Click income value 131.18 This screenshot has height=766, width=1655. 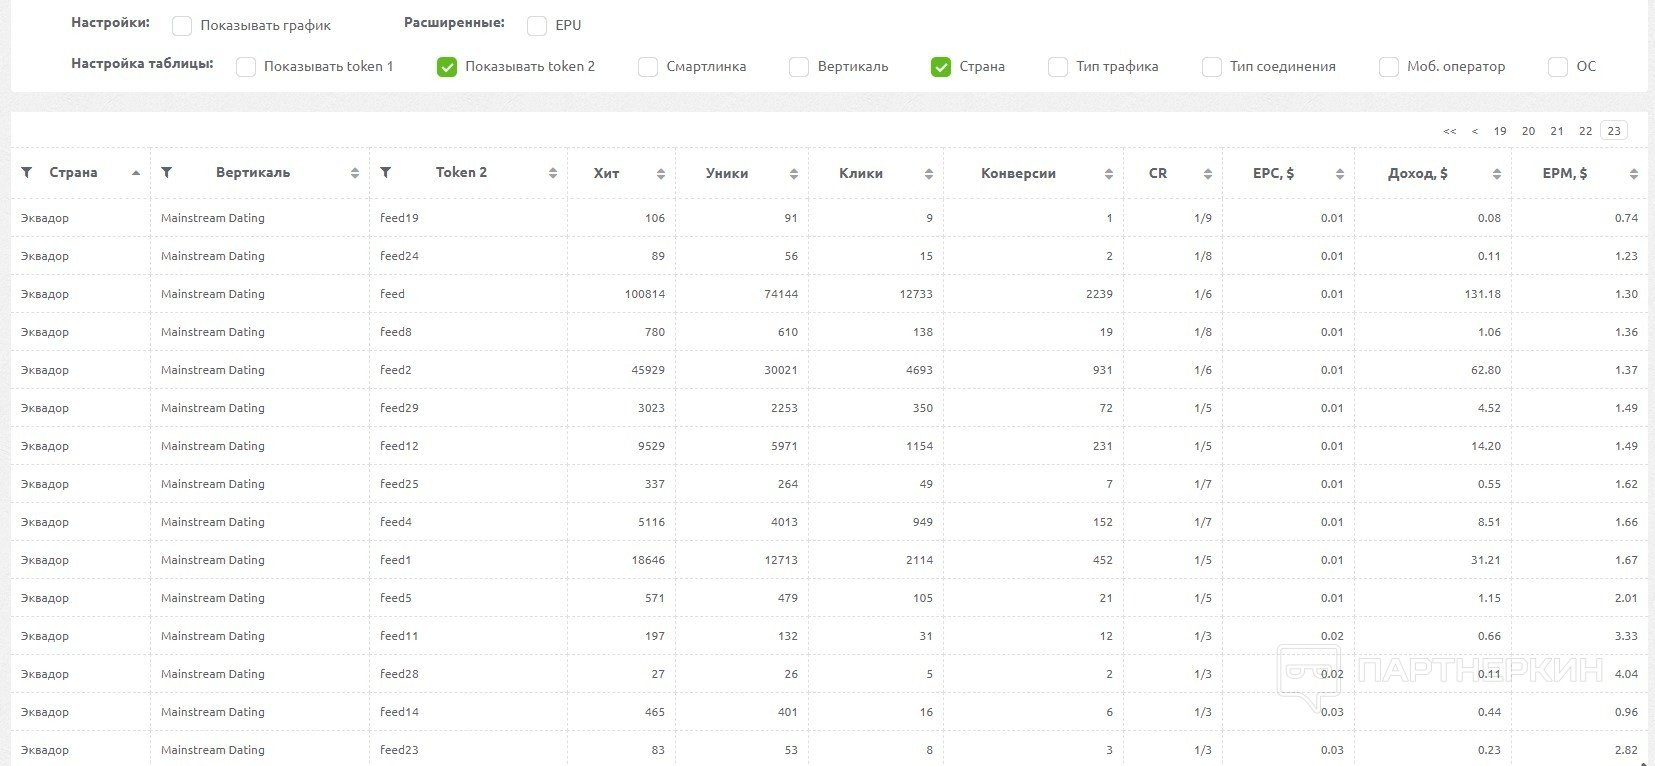(1484, 294)
